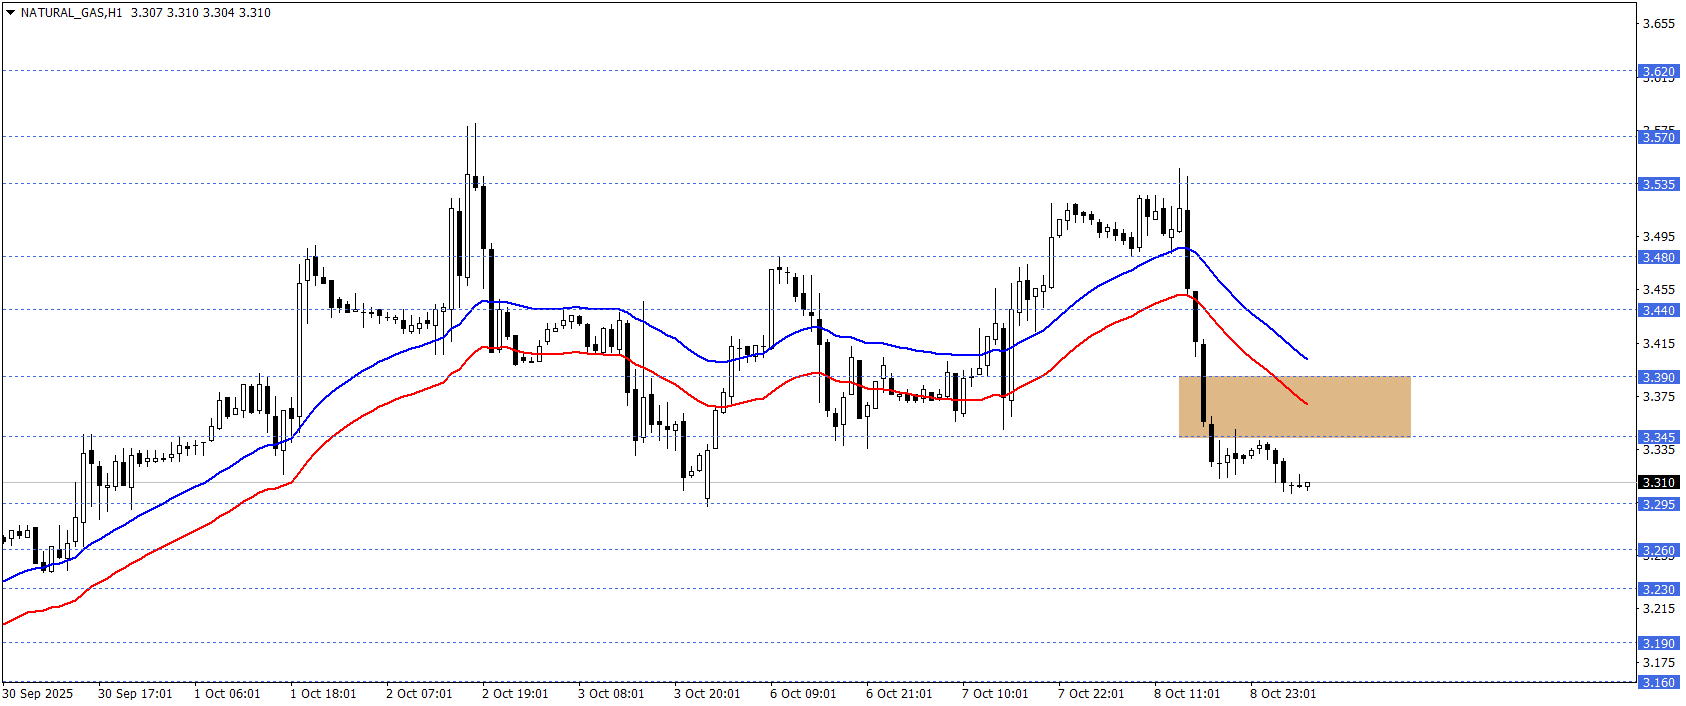Select the 3.620 price level label
Screen dimensions: 1686x706
point(1658,72)
